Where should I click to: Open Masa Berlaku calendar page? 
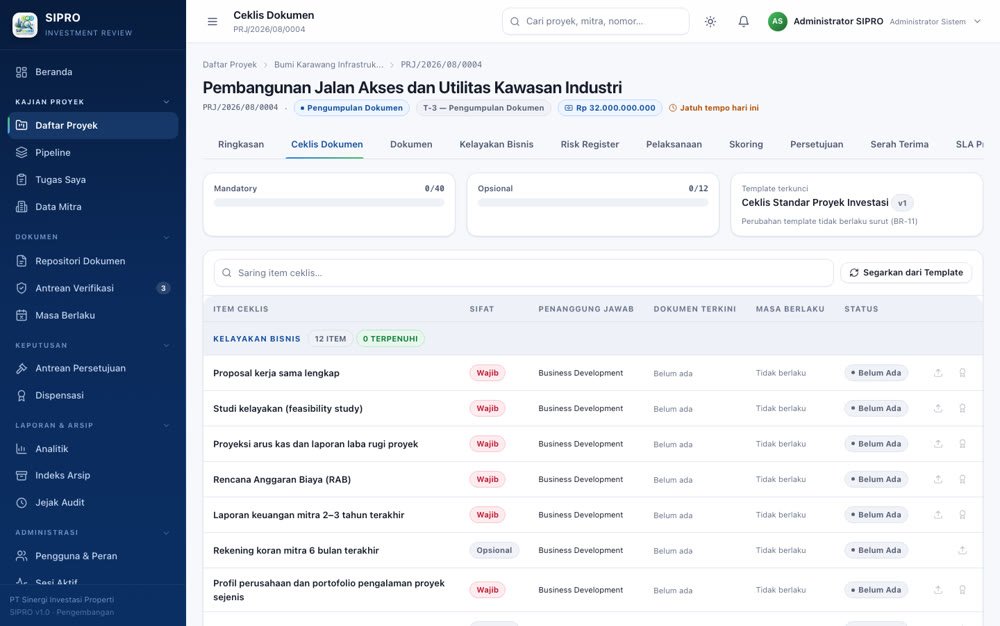[93, 315]
